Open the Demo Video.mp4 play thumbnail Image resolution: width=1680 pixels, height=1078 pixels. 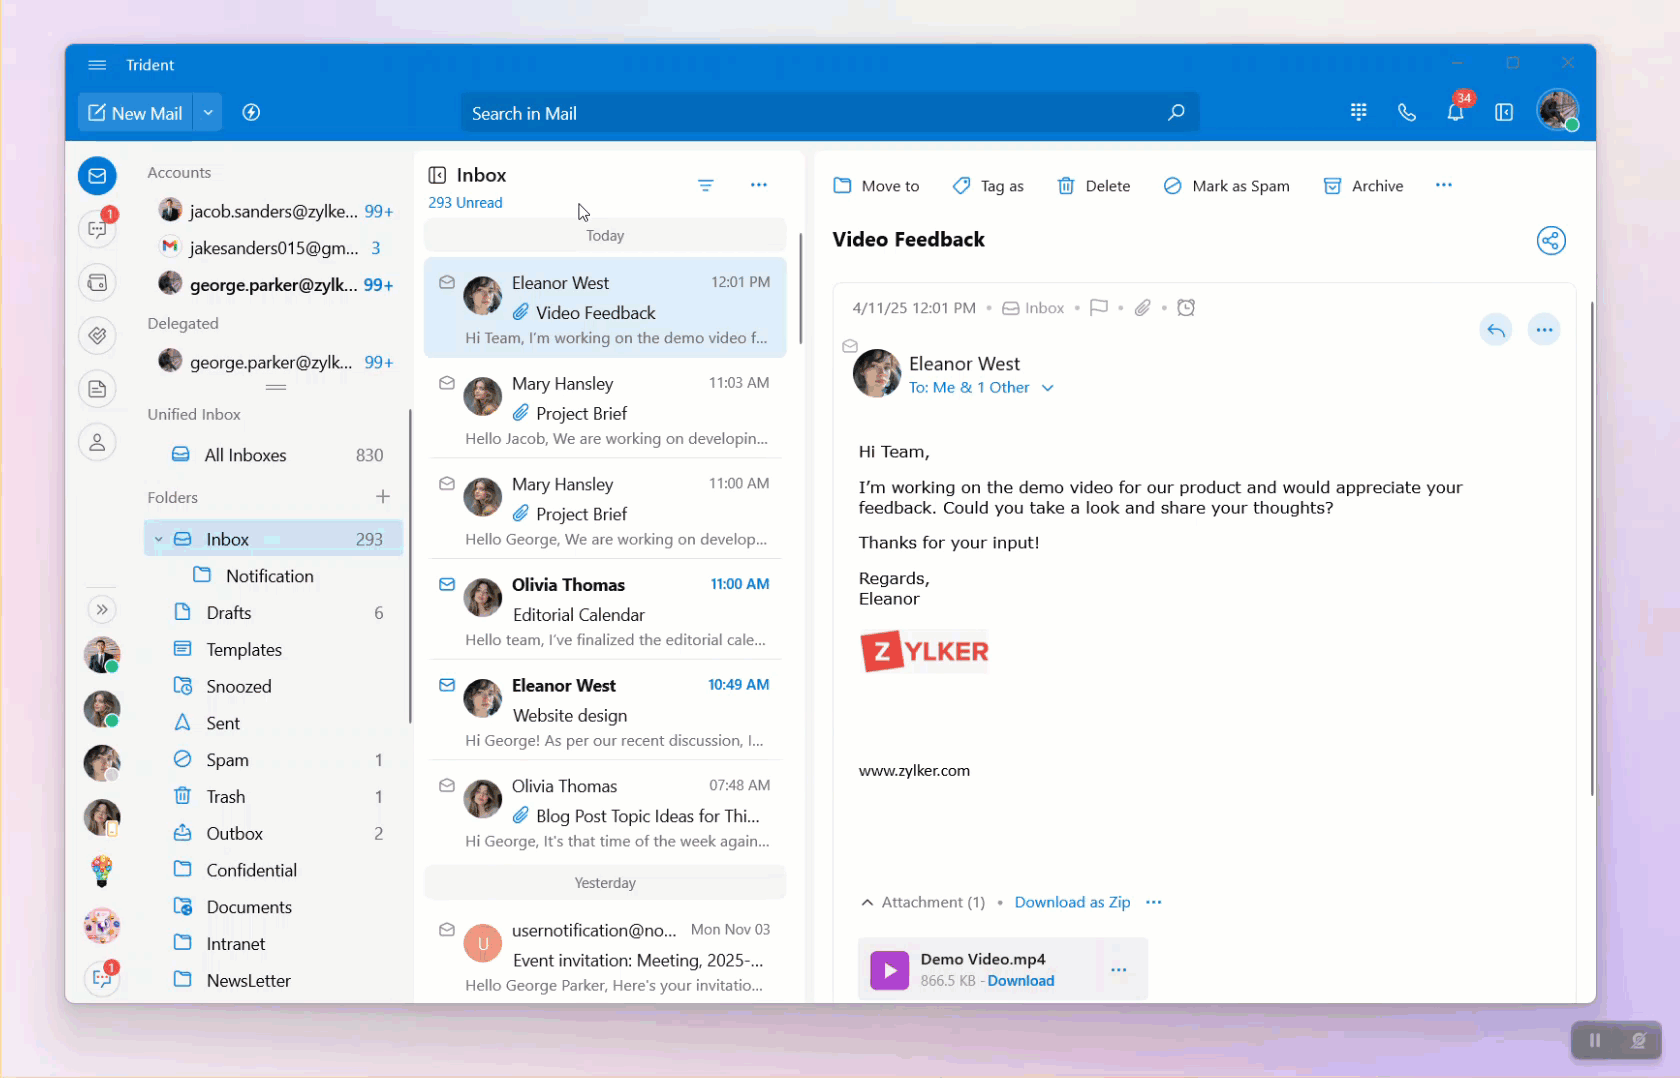click(x=889, y=970)
